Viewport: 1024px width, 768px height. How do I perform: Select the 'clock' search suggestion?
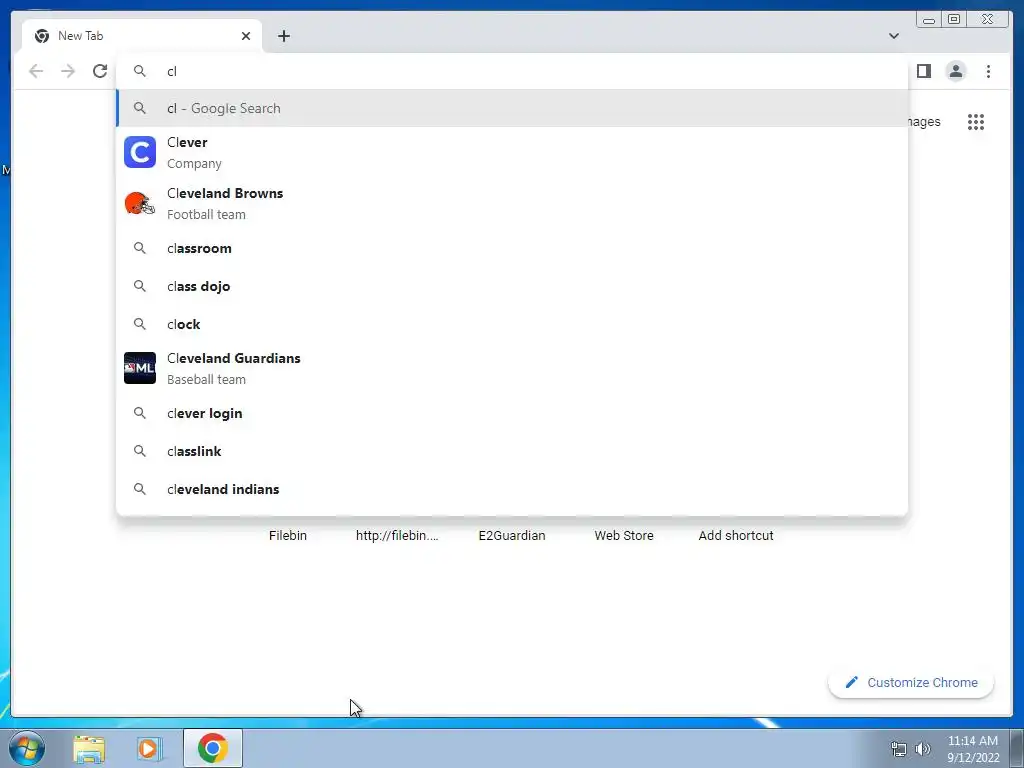512,324
